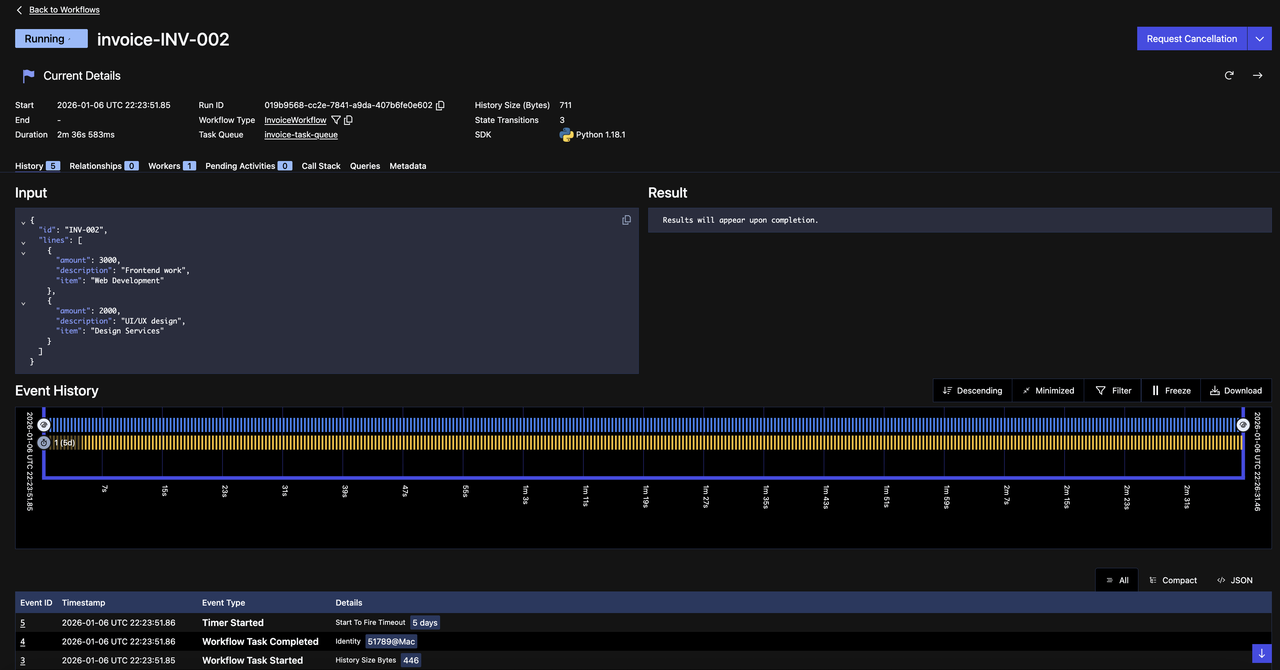Image resolution: width=1280 pixels, height=670 pixels.
Task: Switch to JSON event view
Action: [x=1234, y=580]
